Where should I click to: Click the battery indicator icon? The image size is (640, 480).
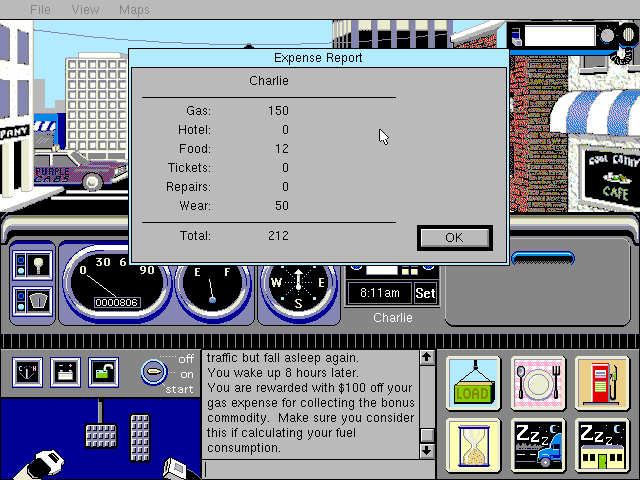tap(65, 372)
